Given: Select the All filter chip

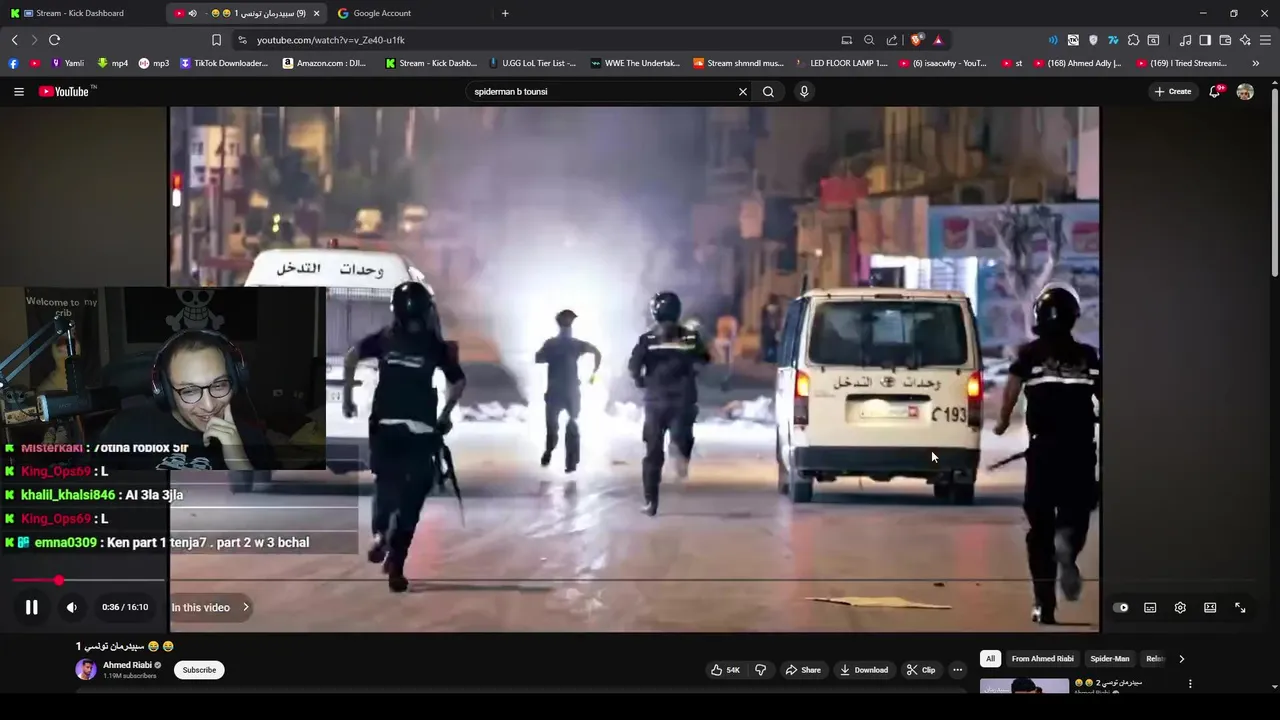Looking at the screenshot, I should click(x=990, y=659).
